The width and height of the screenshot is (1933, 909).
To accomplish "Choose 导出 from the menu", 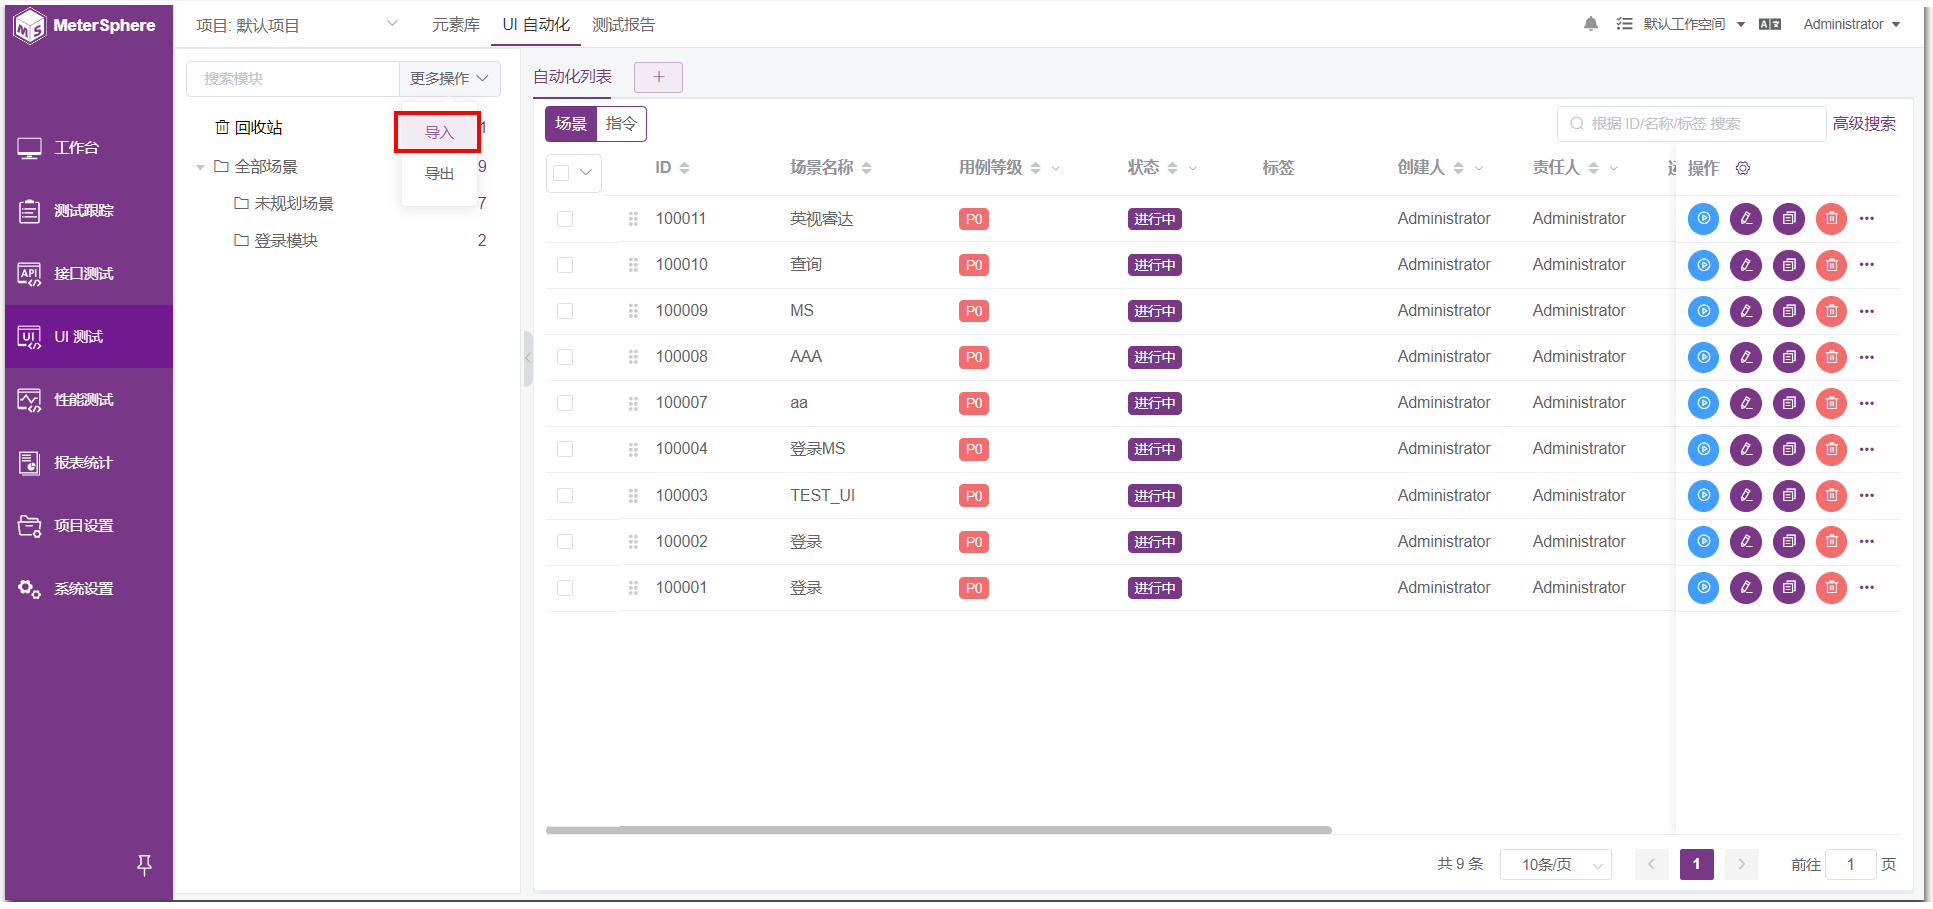I will 439,174.
